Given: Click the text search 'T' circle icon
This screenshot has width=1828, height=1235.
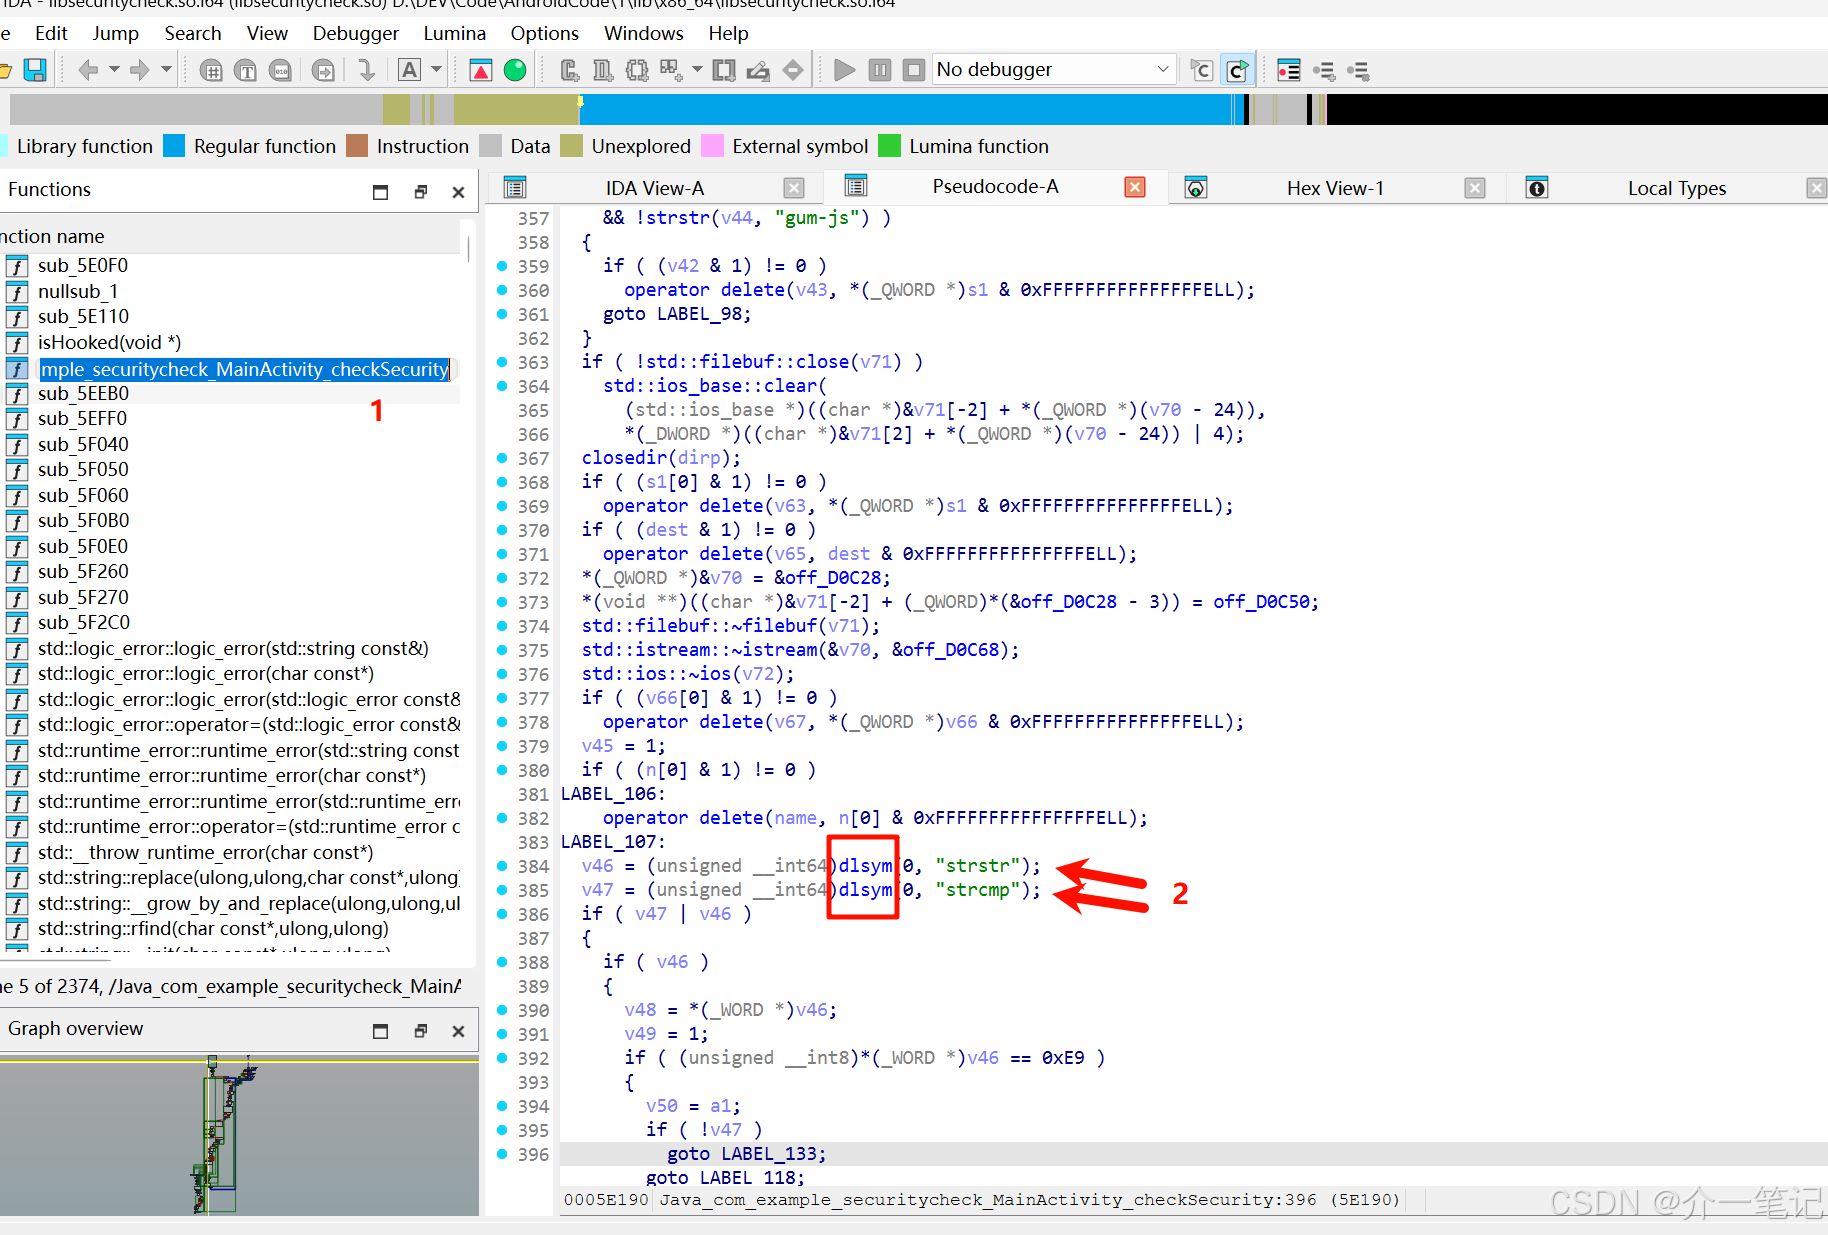Looking at the screenshot, I should point(245,70).
